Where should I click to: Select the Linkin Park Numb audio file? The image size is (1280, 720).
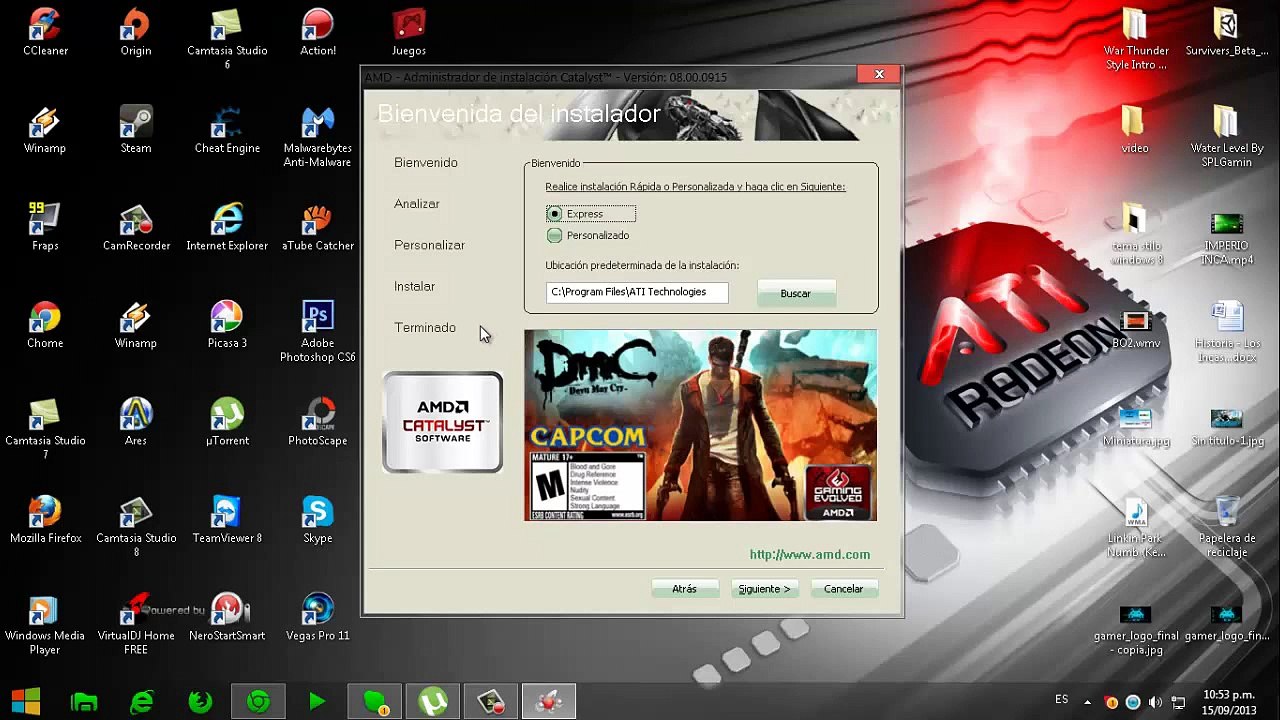tap(1136, 527)
